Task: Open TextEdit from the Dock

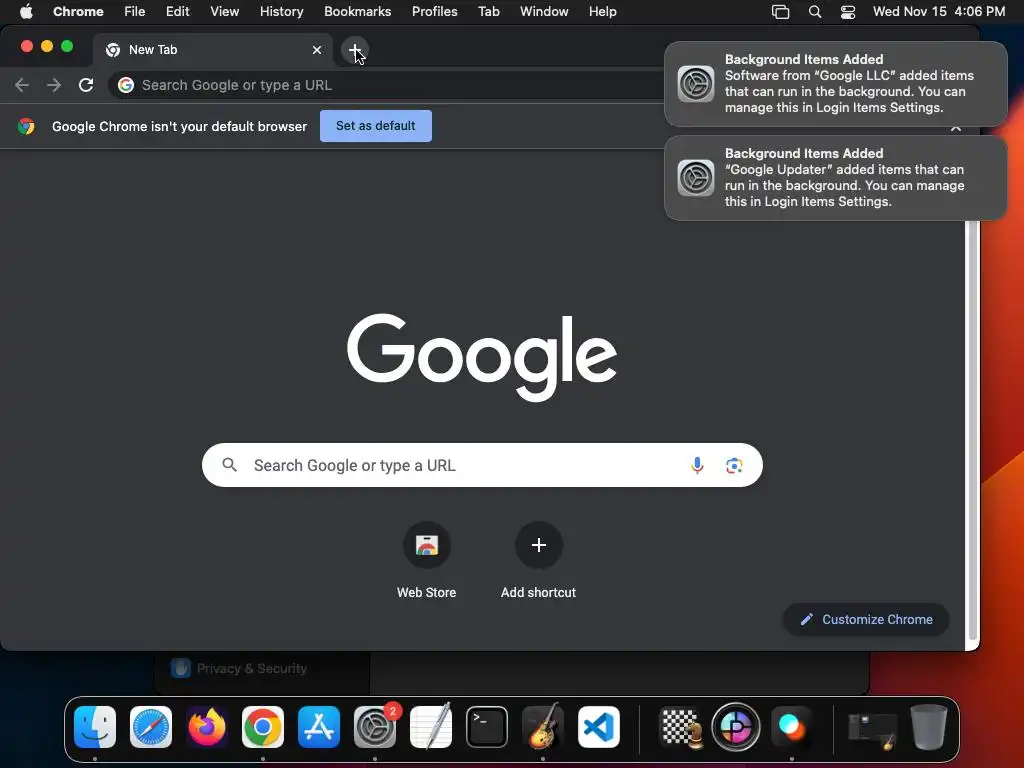Action: [431, 727]
